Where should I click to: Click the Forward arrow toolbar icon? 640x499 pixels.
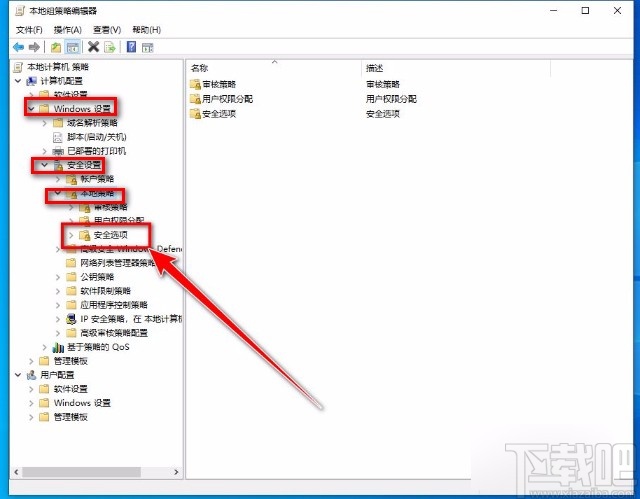pos(34,47)
